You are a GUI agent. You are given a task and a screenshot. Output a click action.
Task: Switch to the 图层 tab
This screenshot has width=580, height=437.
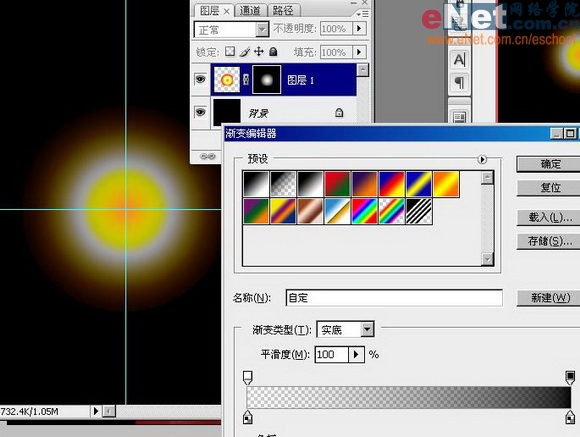214,11
